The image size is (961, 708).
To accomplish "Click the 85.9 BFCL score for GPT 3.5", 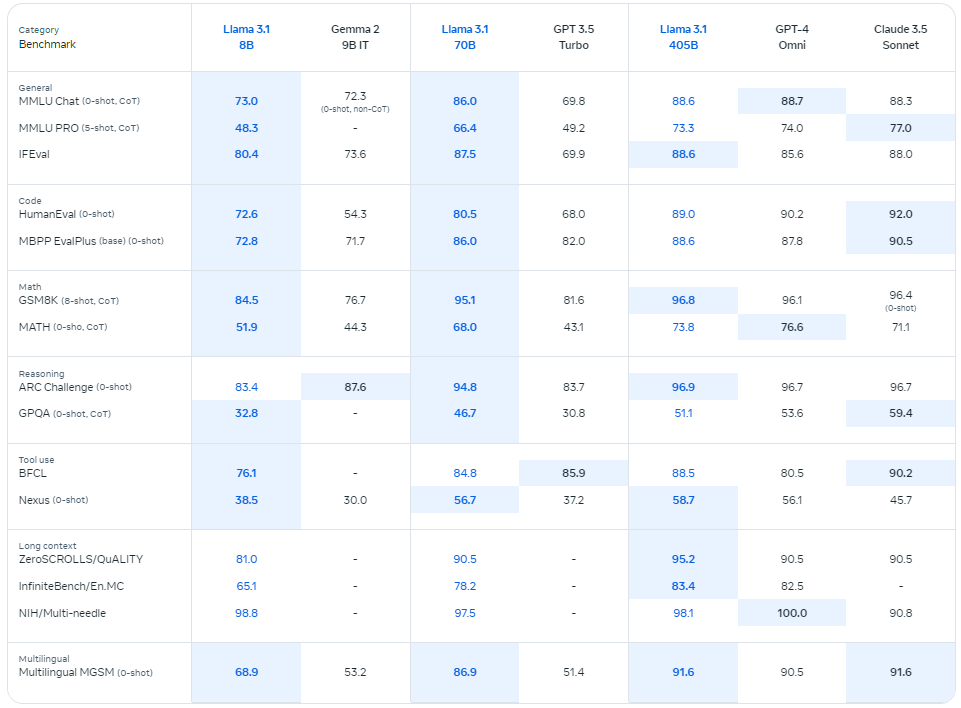I will click(574, 473).
